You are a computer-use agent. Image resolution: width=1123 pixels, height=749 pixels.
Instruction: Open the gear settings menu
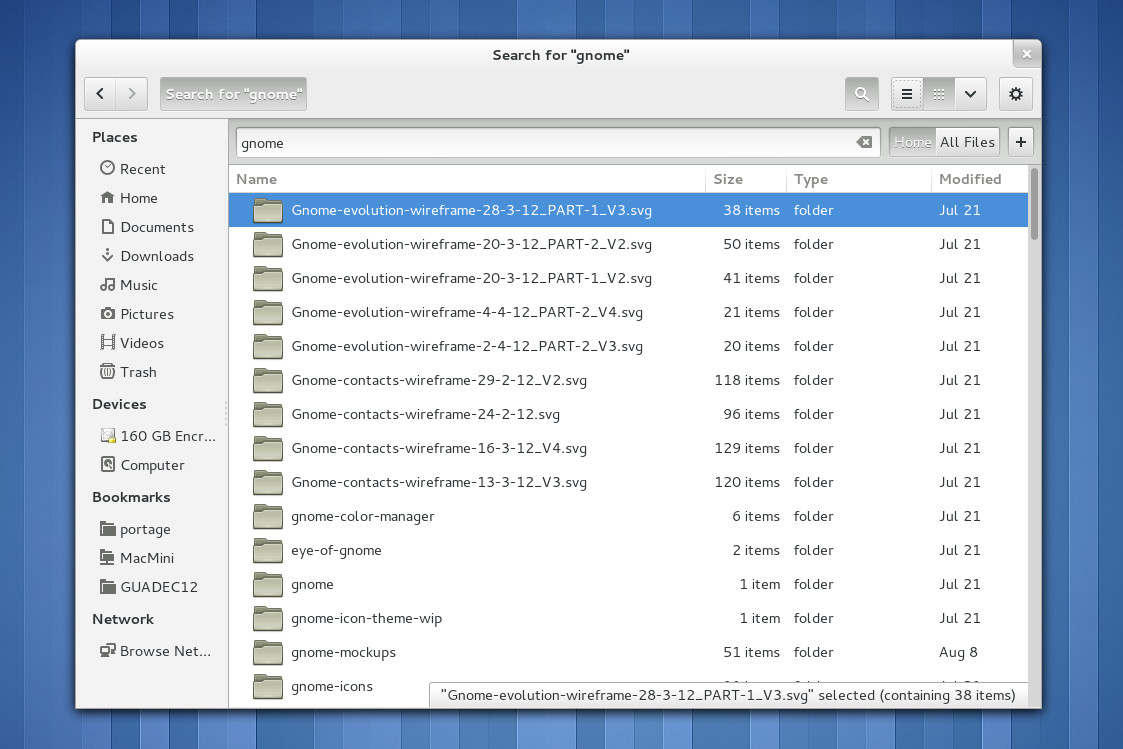(x=1016, y=94)
